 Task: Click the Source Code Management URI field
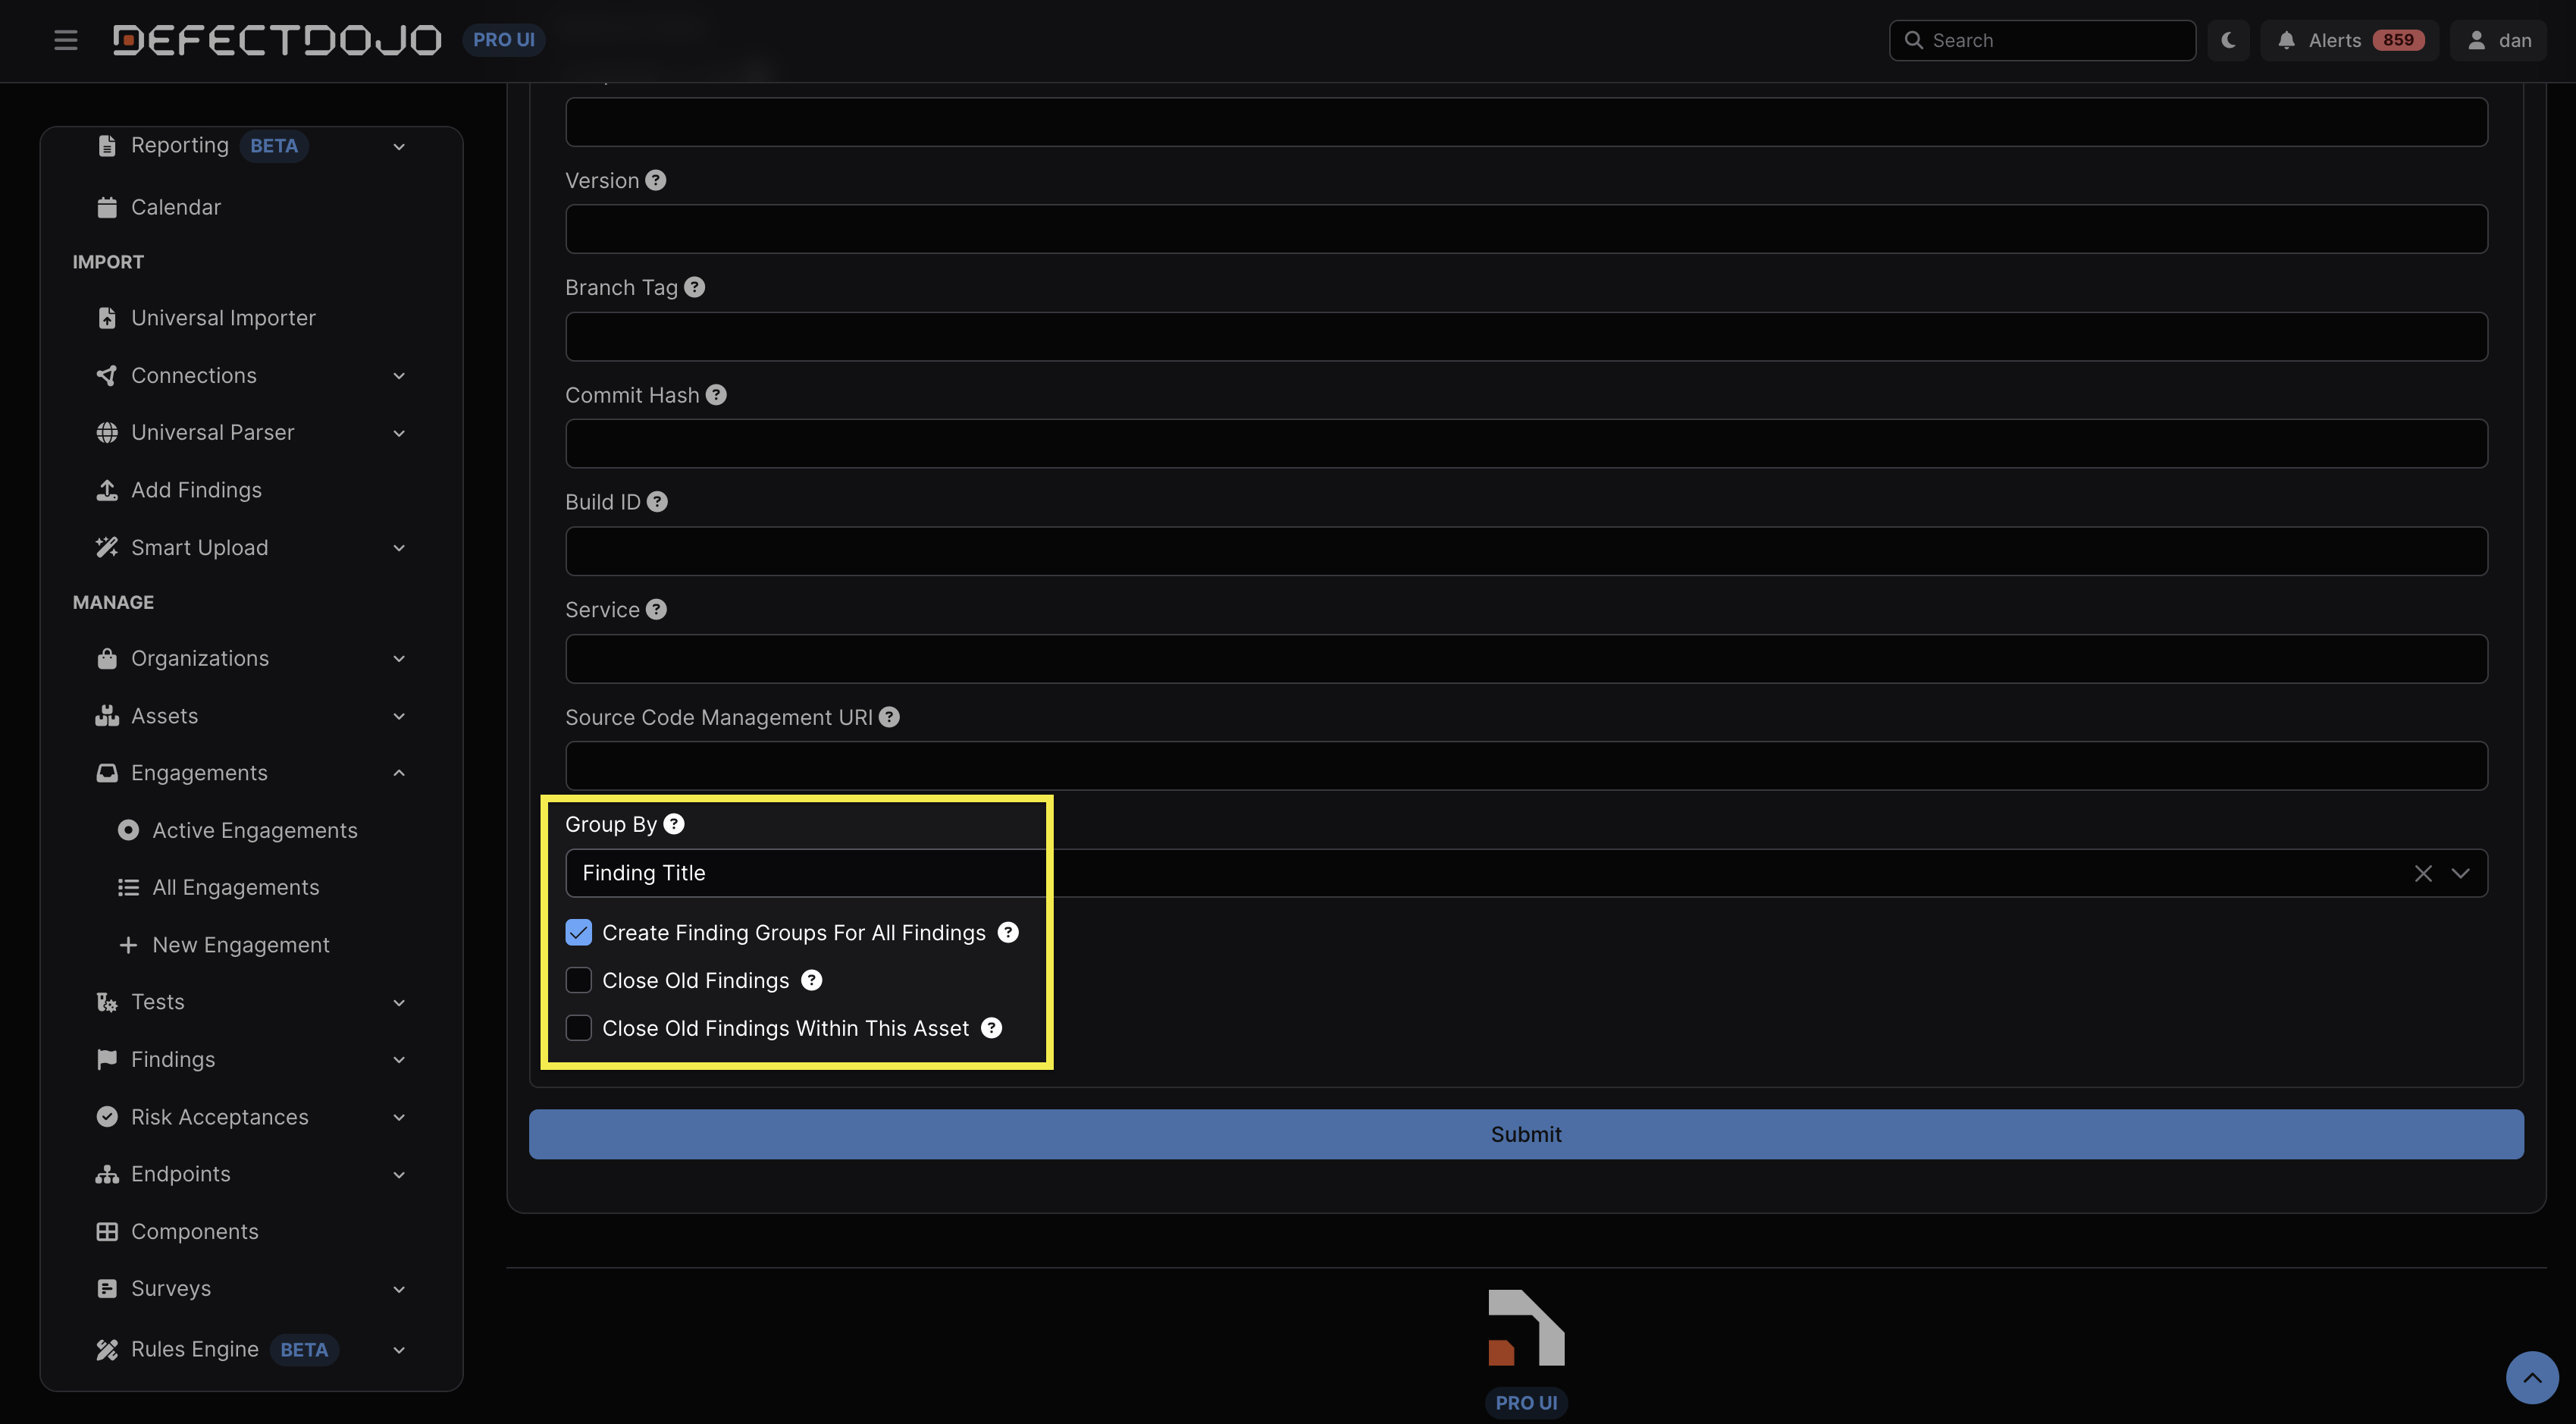tap(1526, 766)
